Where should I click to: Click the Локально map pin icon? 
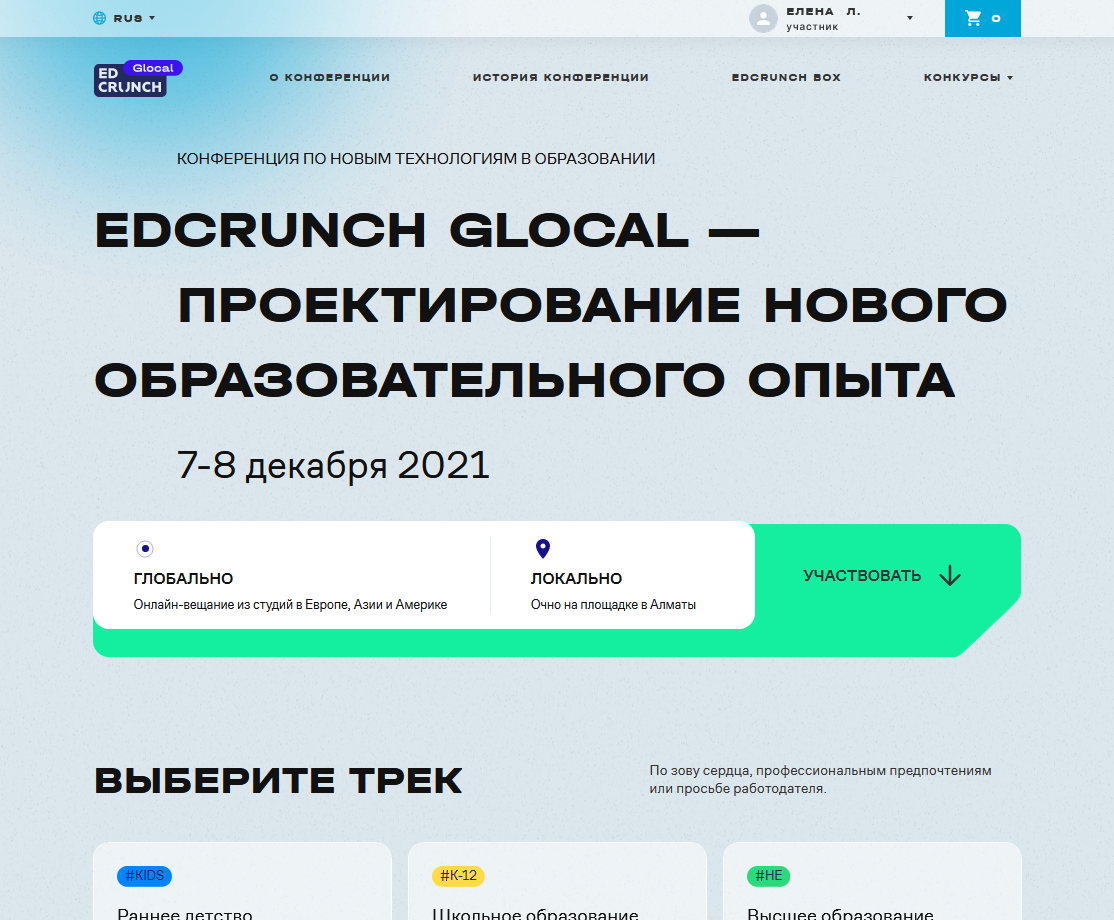pyautogui.click(x=543, y=548)
